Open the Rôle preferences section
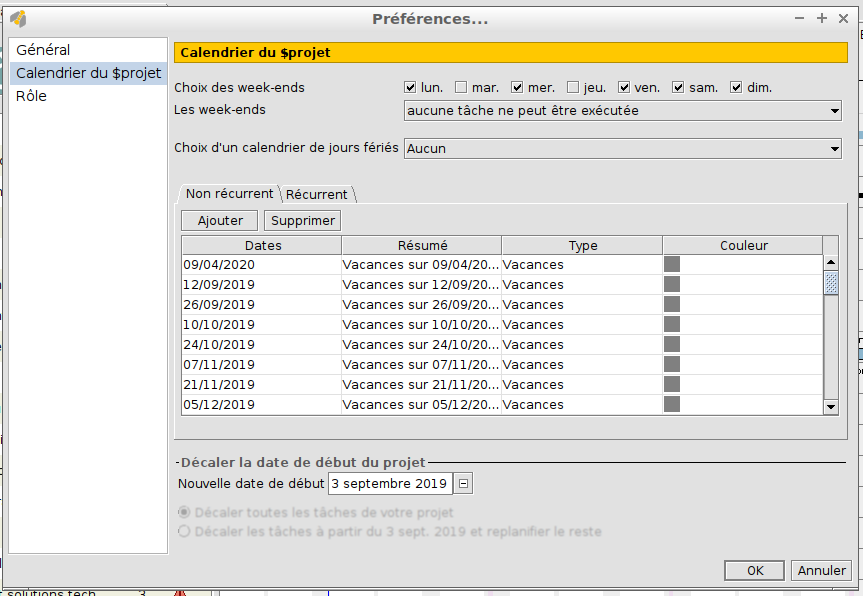863x596 pixels. [x=31, y=96]
